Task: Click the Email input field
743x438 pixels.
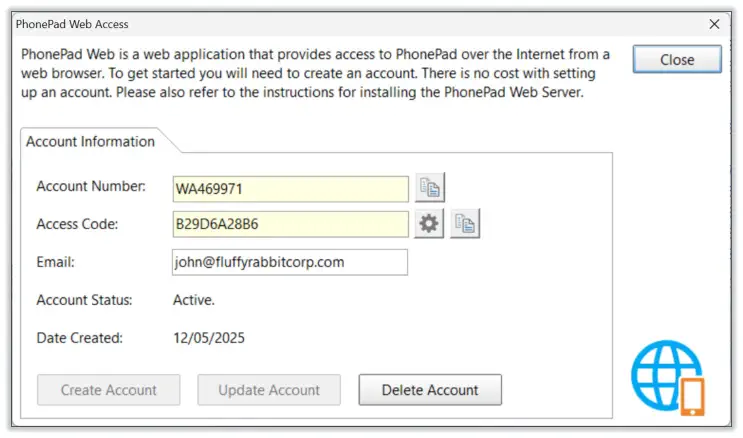Action: 290,262
